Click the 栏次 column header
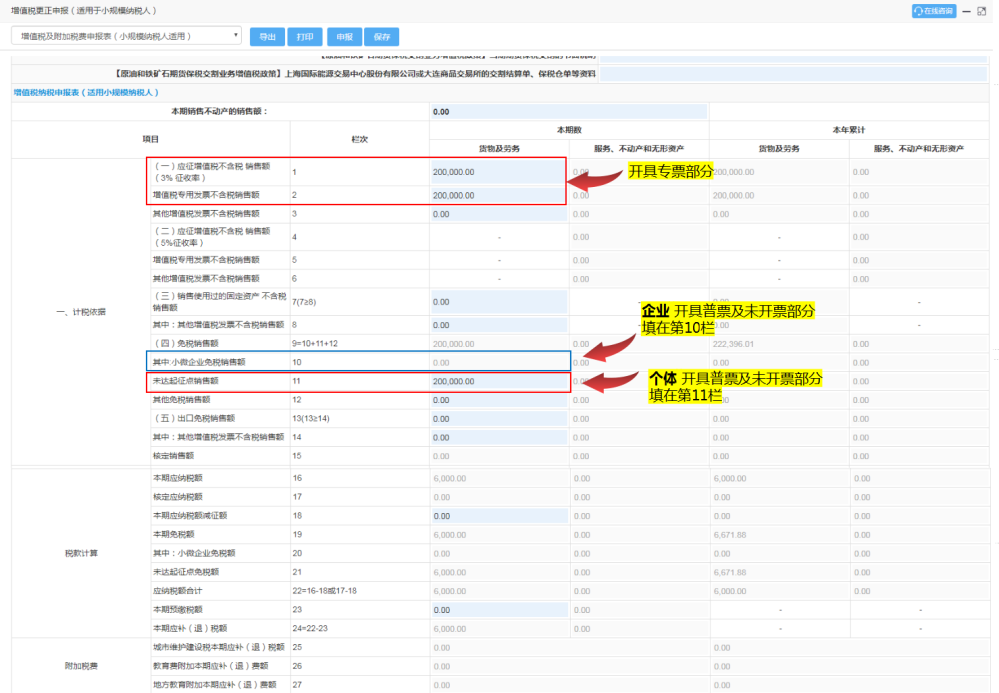 (x=360, y=139)
